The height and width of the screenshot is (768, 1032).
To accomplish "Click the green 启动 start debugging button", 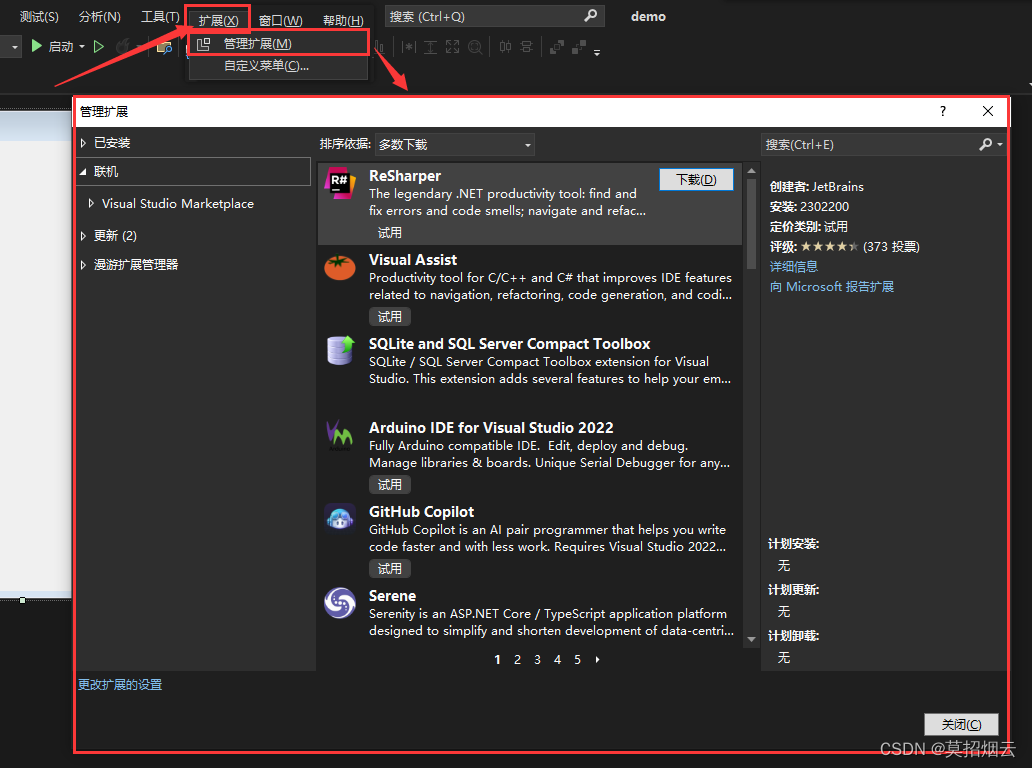I will pos(53,47).
